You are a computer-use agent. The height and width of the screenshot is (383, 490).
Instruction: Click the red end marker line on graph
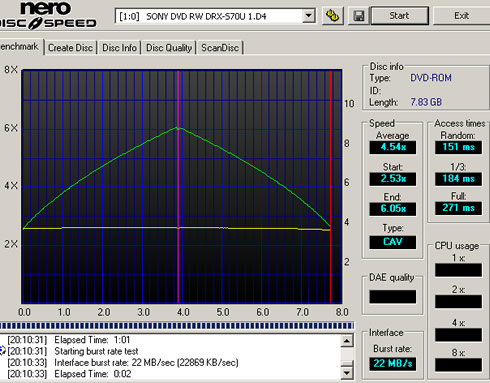tap(330, 187)
